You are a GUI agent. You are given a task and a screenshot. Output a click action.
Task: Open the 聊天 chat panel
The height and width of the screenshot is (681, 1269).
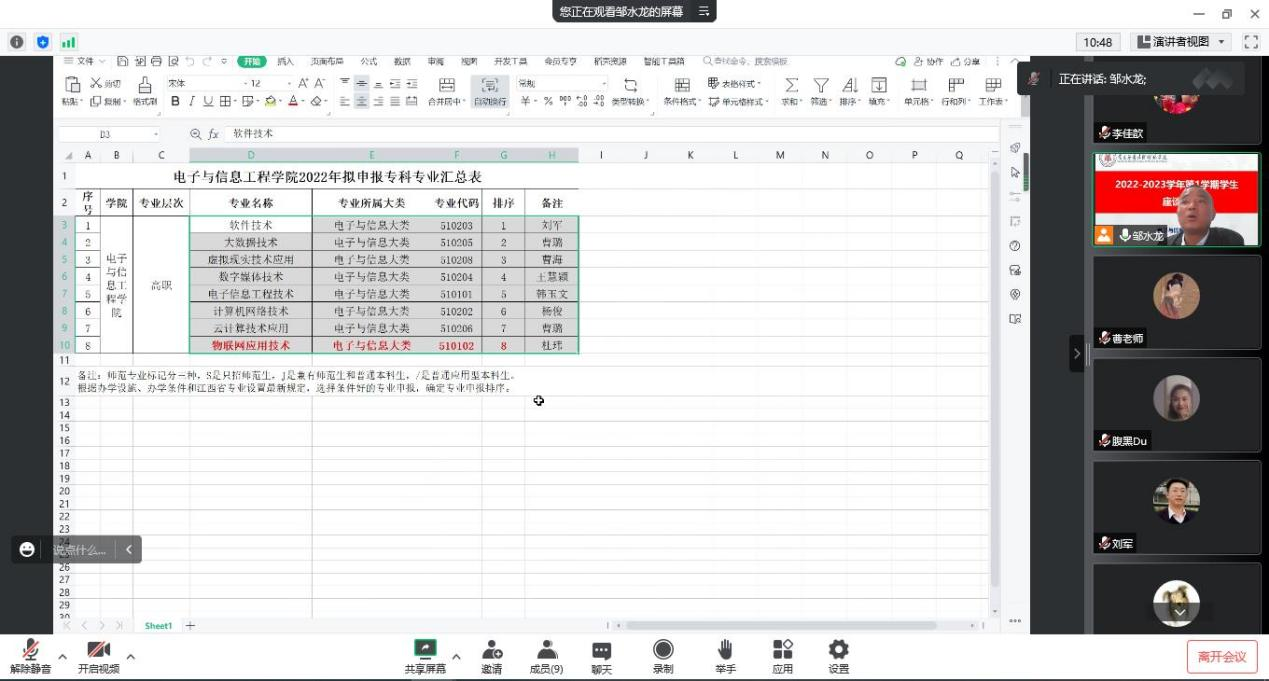pyautogui.click(x=601, y=650)
